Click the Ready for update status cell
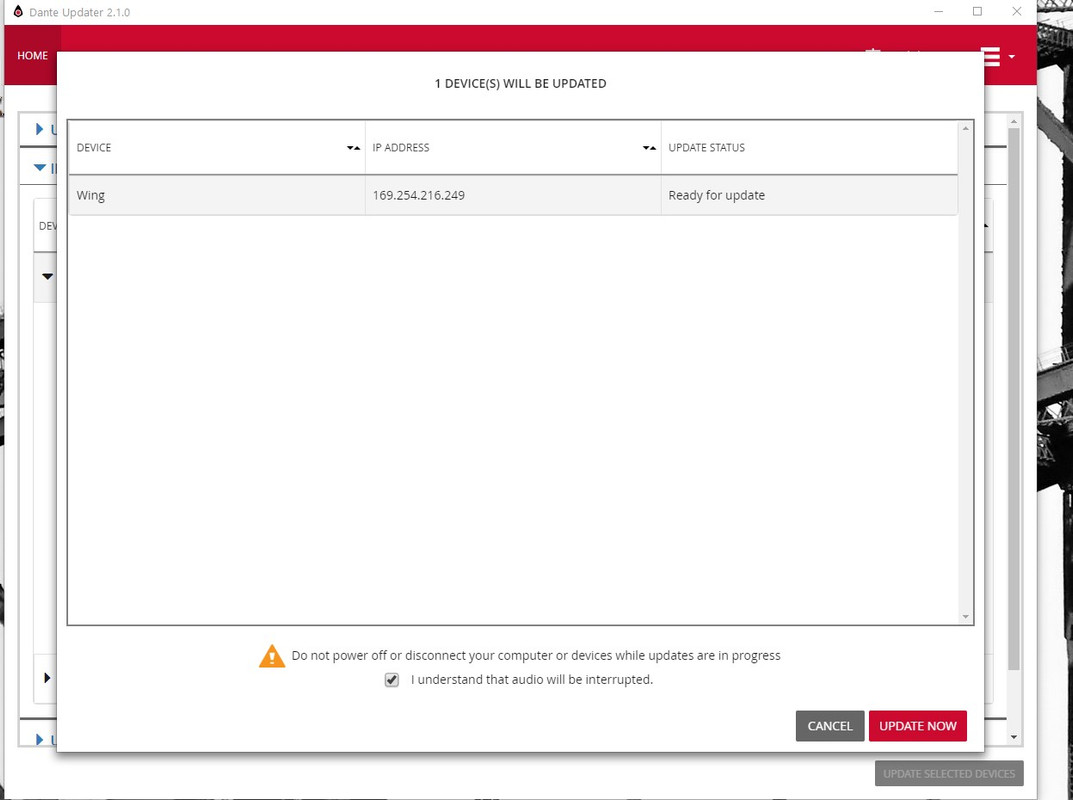 [x=809, y=195]
